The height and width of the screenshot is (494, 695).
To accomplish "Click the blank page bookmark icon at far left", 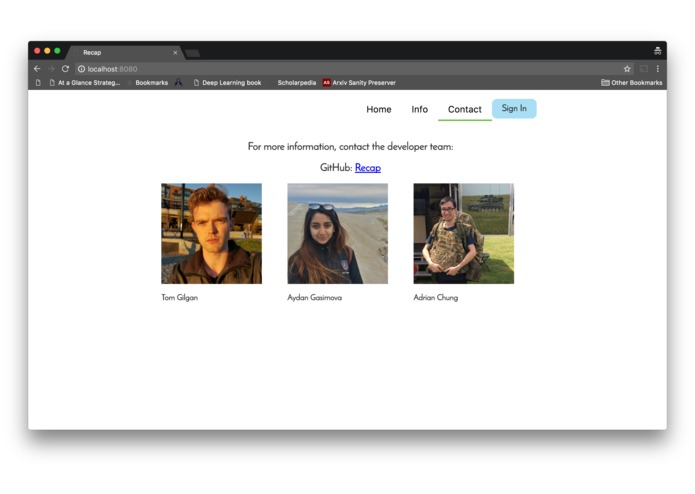I will click(38, 82).
